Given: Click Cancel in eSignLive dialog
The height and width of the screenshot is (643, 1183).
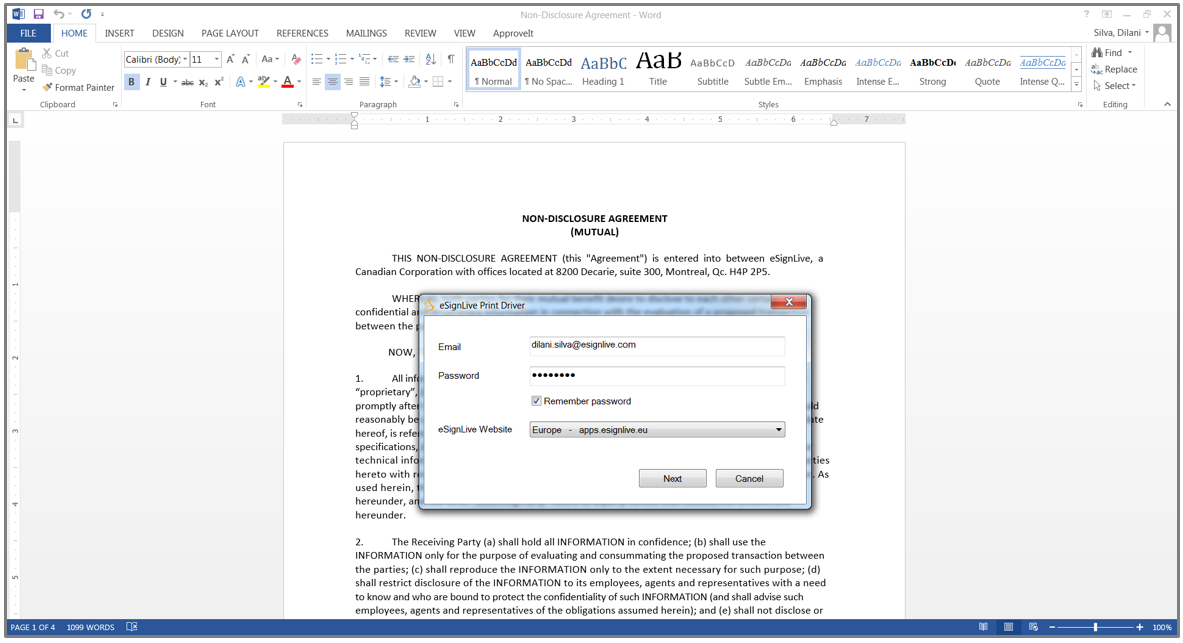Looking at the screenshot, I should click(749, 478).
